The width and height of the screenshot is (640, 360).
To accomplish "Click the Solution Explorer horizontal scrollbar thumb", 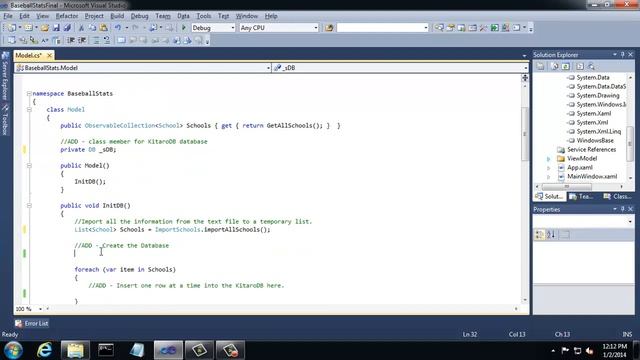I will click(x=567, y=187).
